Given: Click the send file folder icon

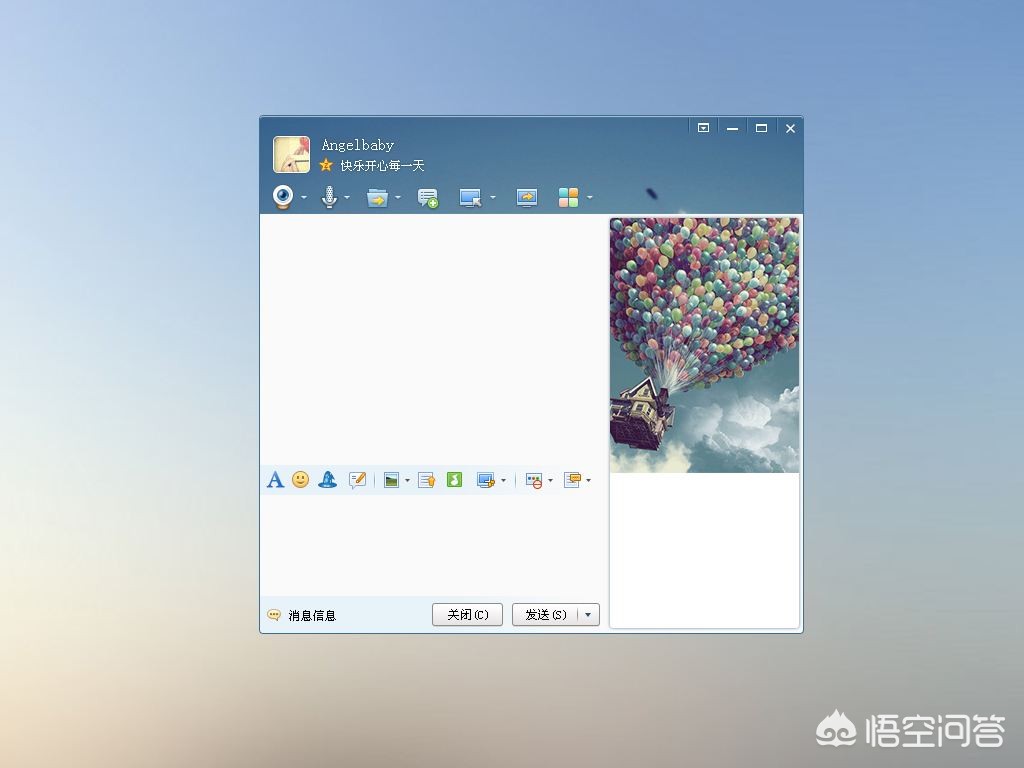Looking at the screenshot, I should point(377,197).
